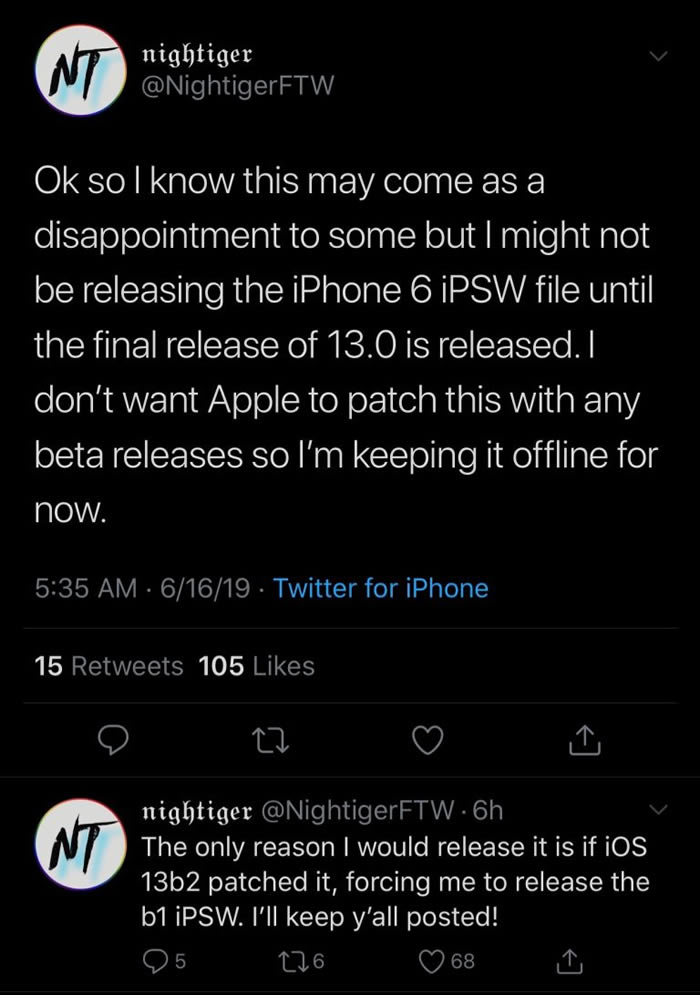View the 15 Retweets list
The height and width of the screenshot is (995, 700).
109,666
